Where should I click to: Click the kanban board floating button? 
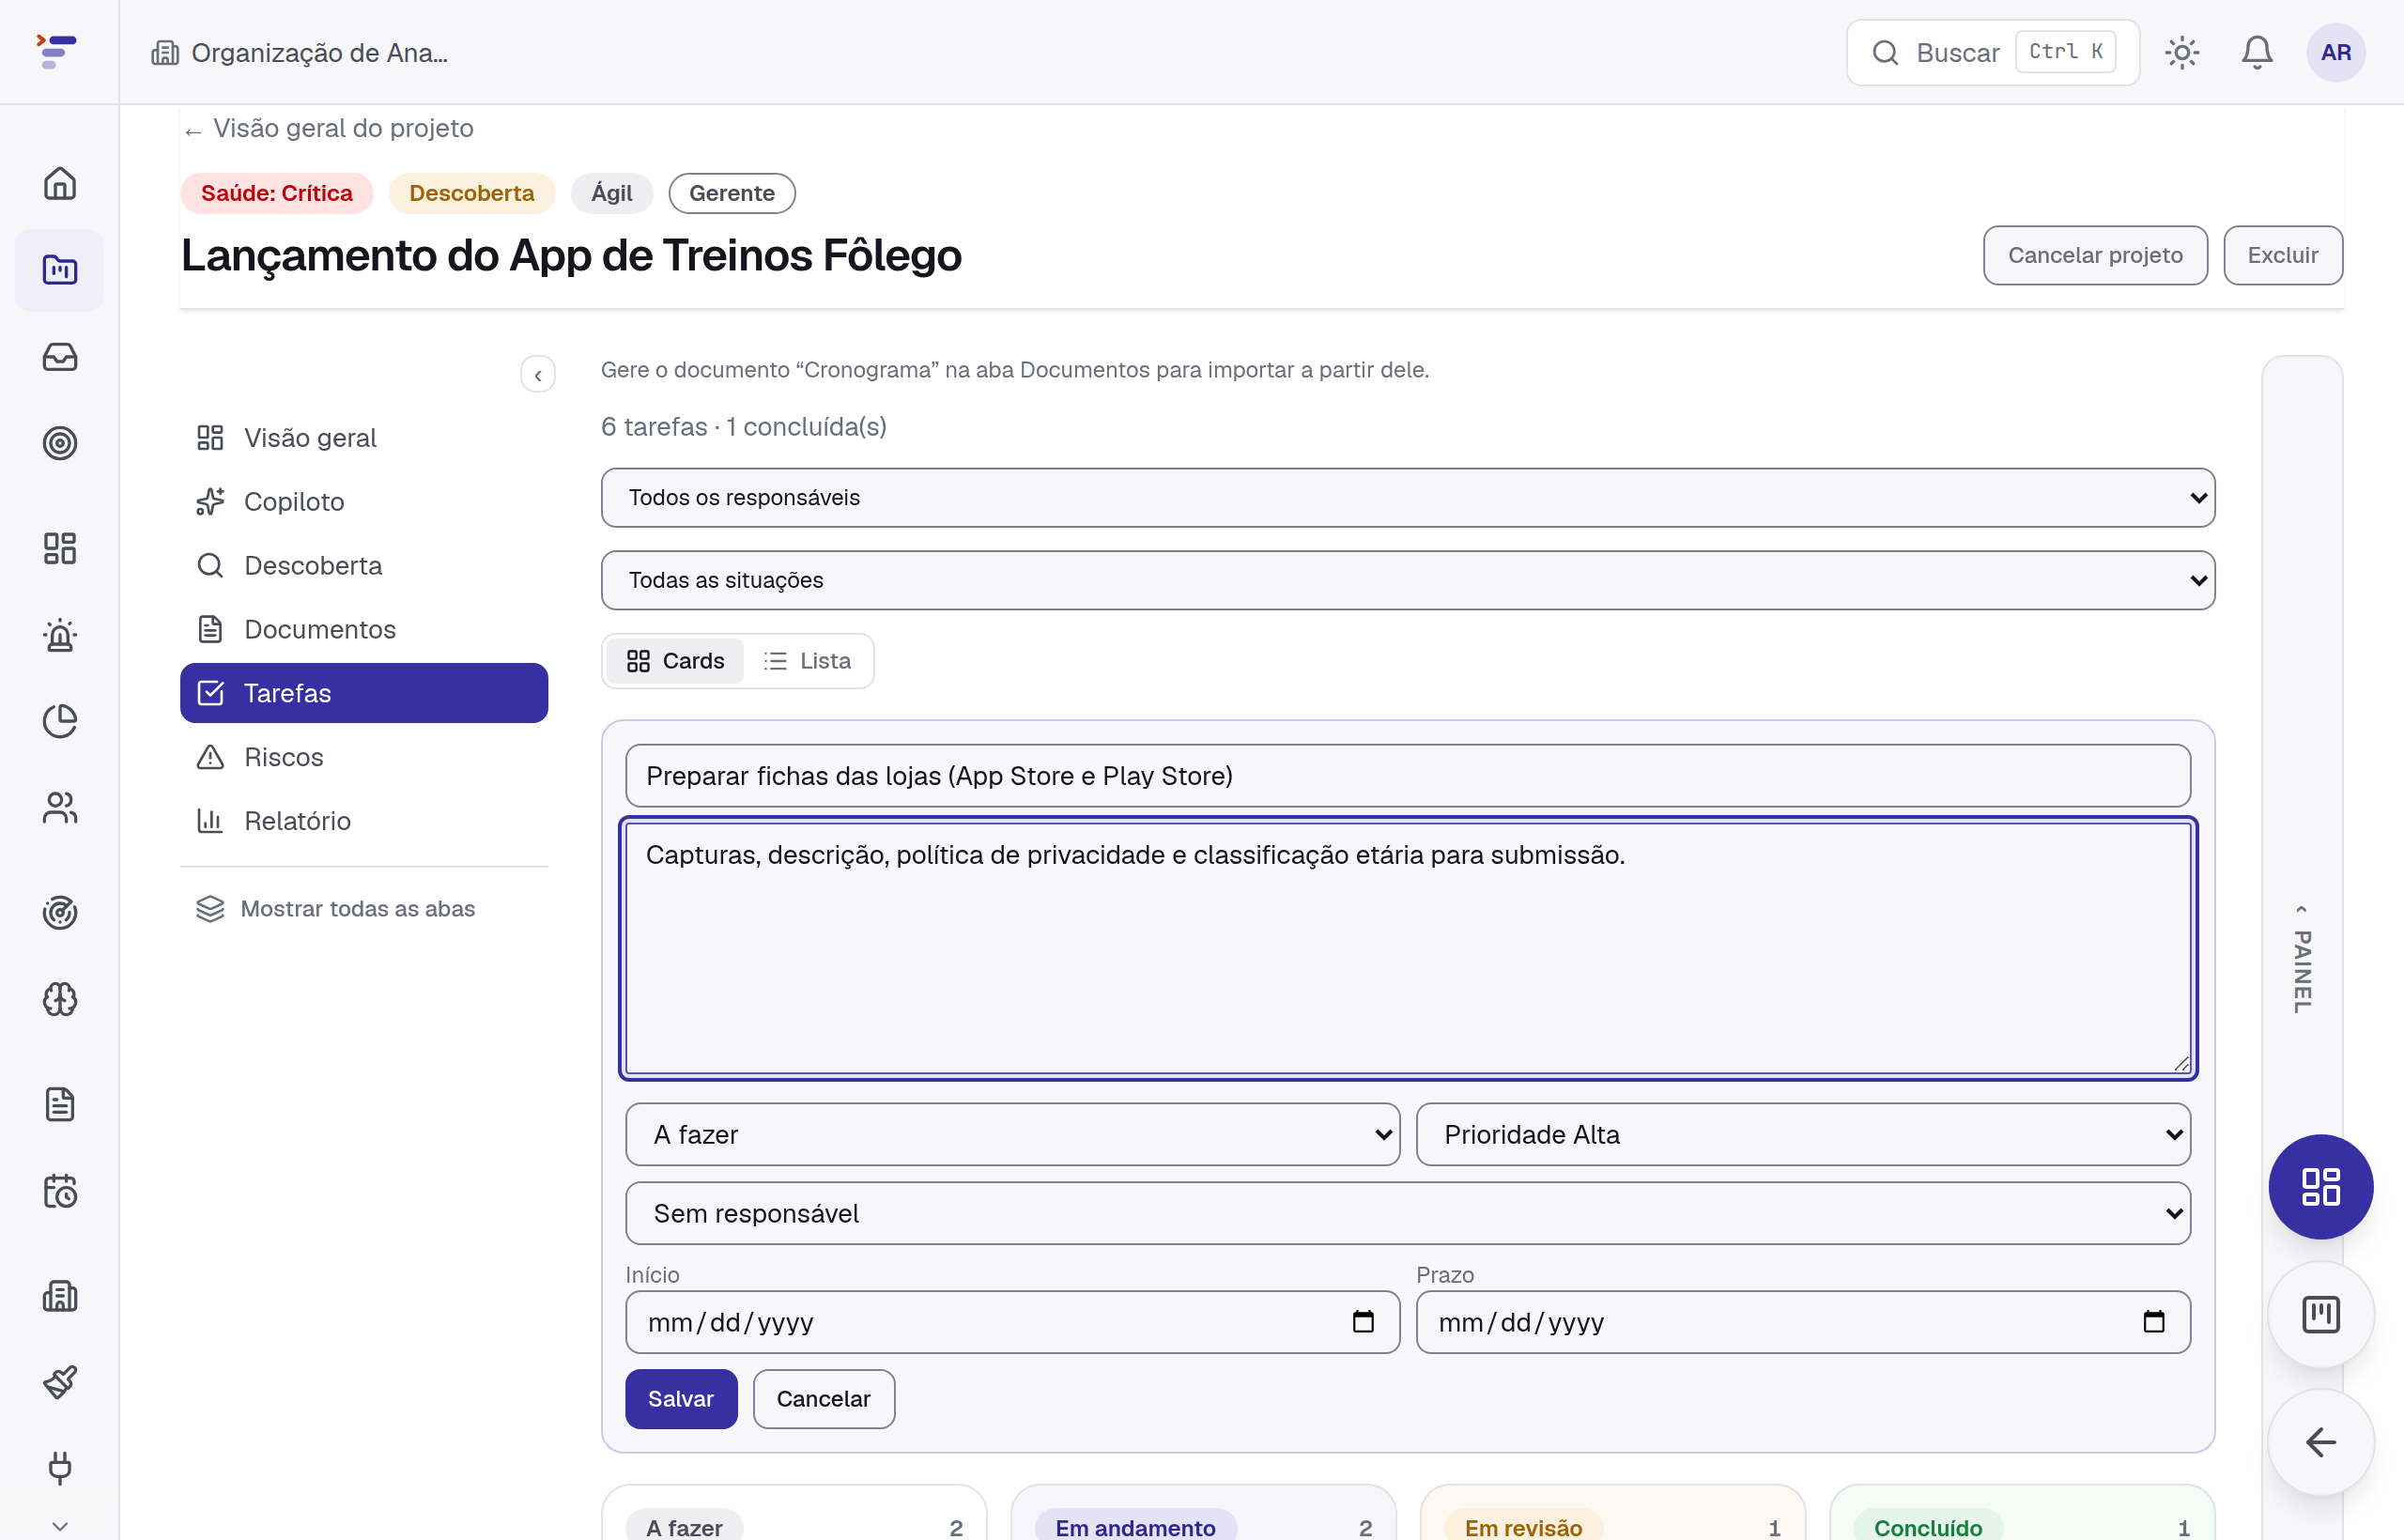coord(2320,1314)
